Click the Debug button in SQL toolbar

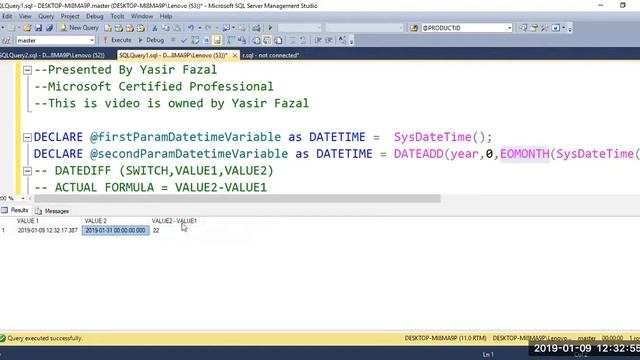coord(151,40)
